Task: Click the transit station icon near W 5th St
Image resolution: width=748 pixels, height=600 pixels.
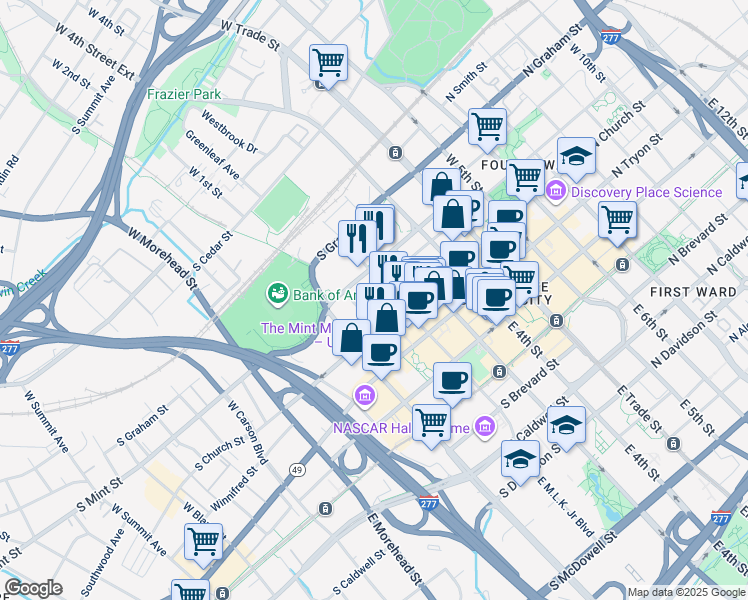Action: coord(395,153)
